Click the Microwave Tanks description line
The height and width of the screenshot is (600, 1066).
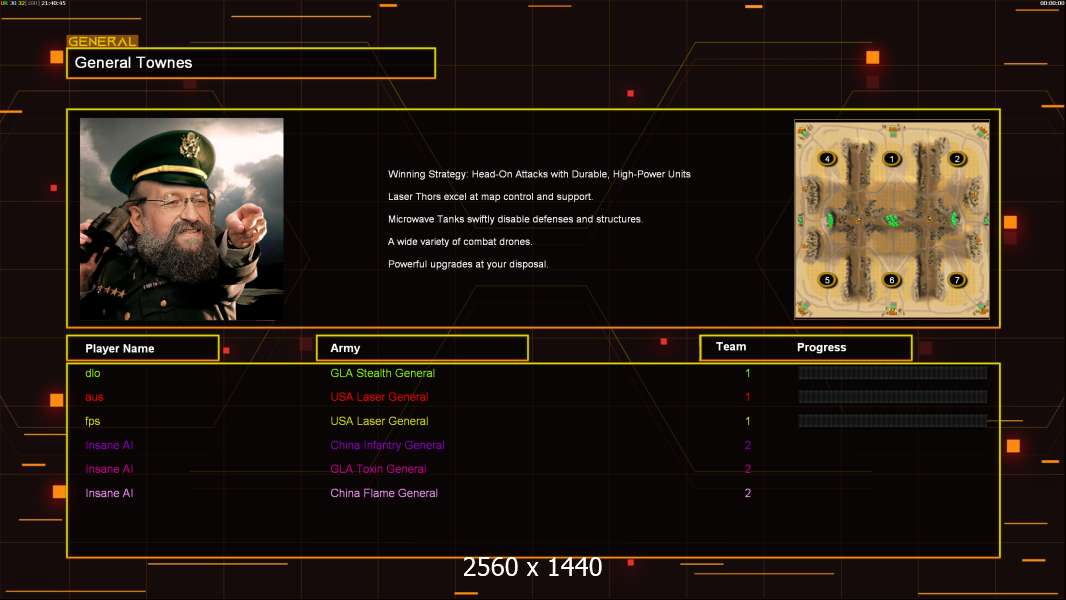tap(515, 219)
